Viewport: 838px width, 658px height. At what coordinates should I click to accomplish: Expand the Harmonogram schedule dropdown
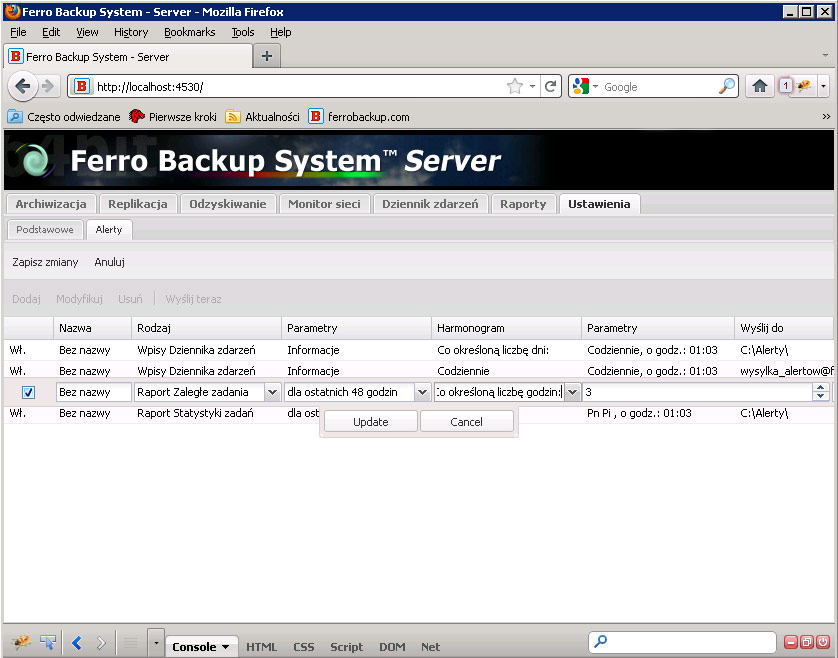(573, 393)
